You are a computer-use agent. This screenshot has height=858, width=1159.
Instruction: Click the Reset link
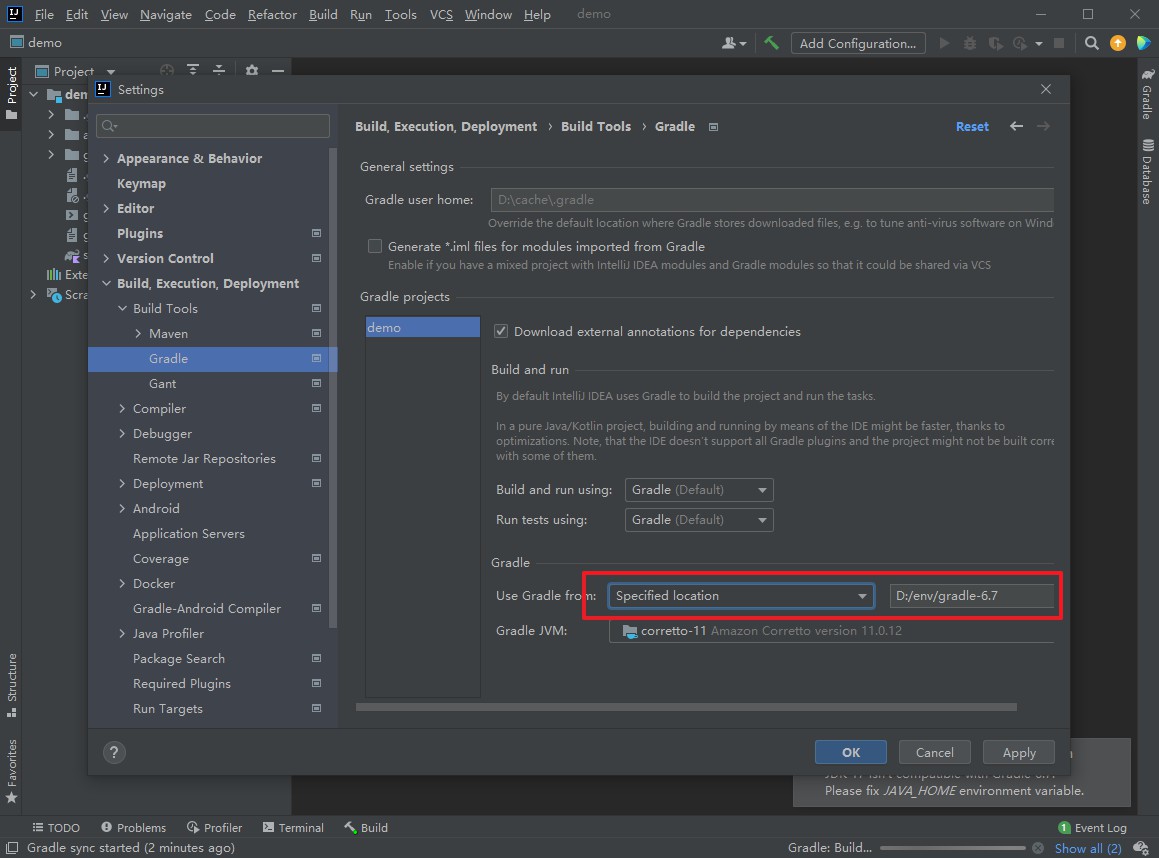[x=972, y=126]
